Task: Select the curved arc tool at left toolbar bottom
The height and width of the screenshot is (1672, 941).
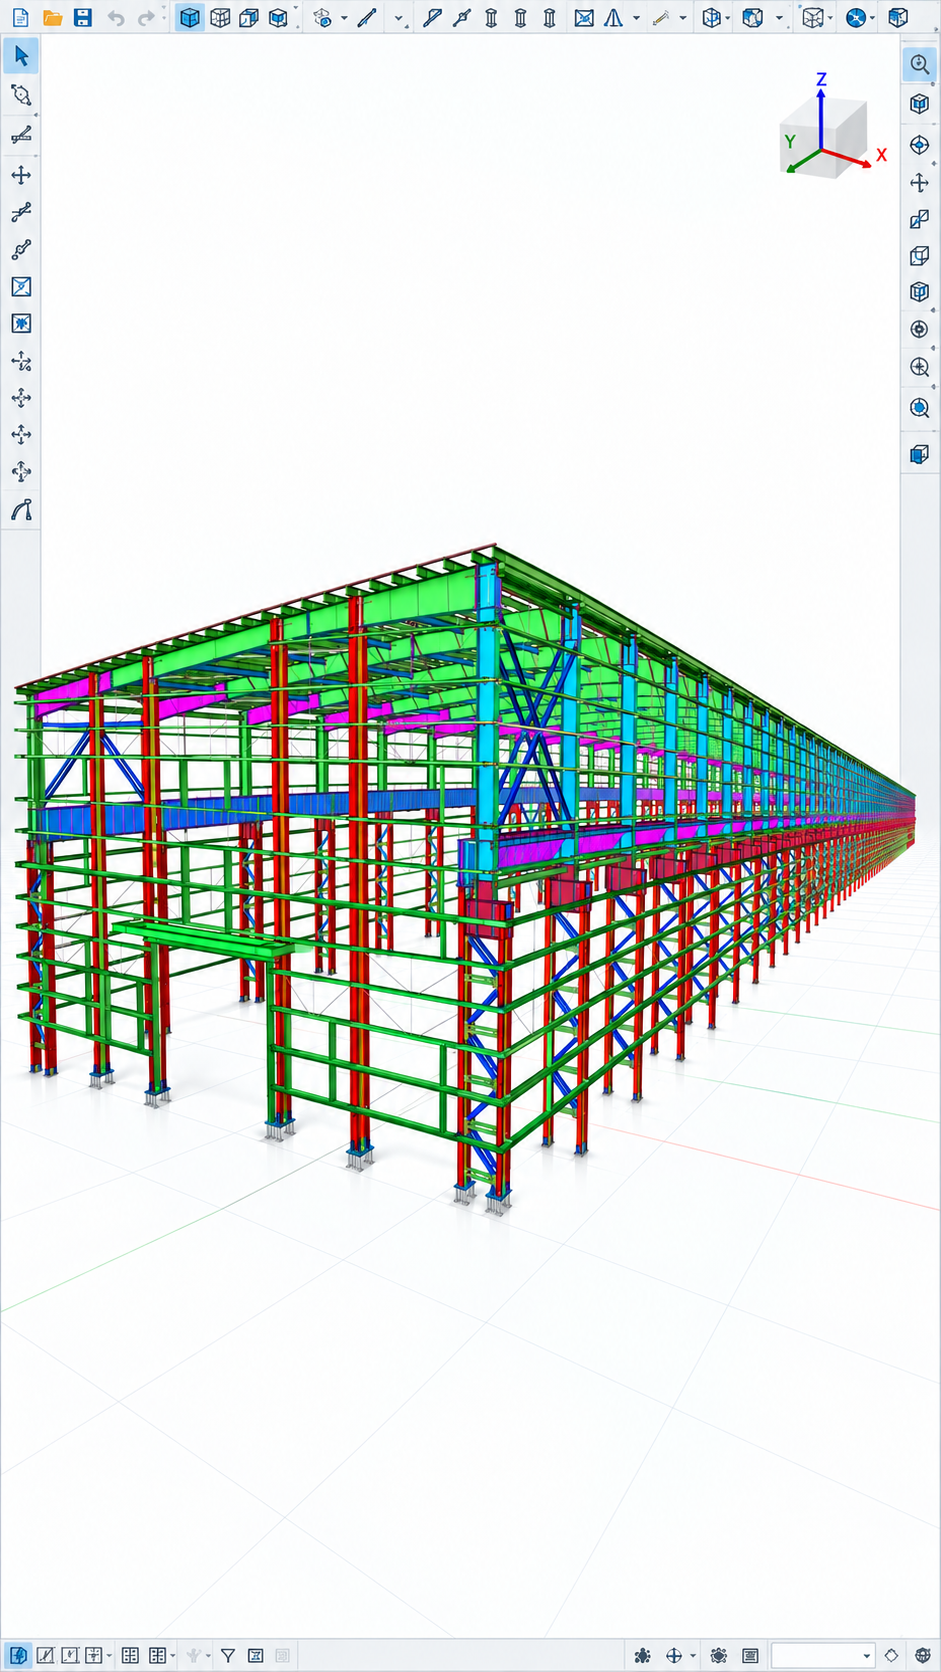Action: 21,511
